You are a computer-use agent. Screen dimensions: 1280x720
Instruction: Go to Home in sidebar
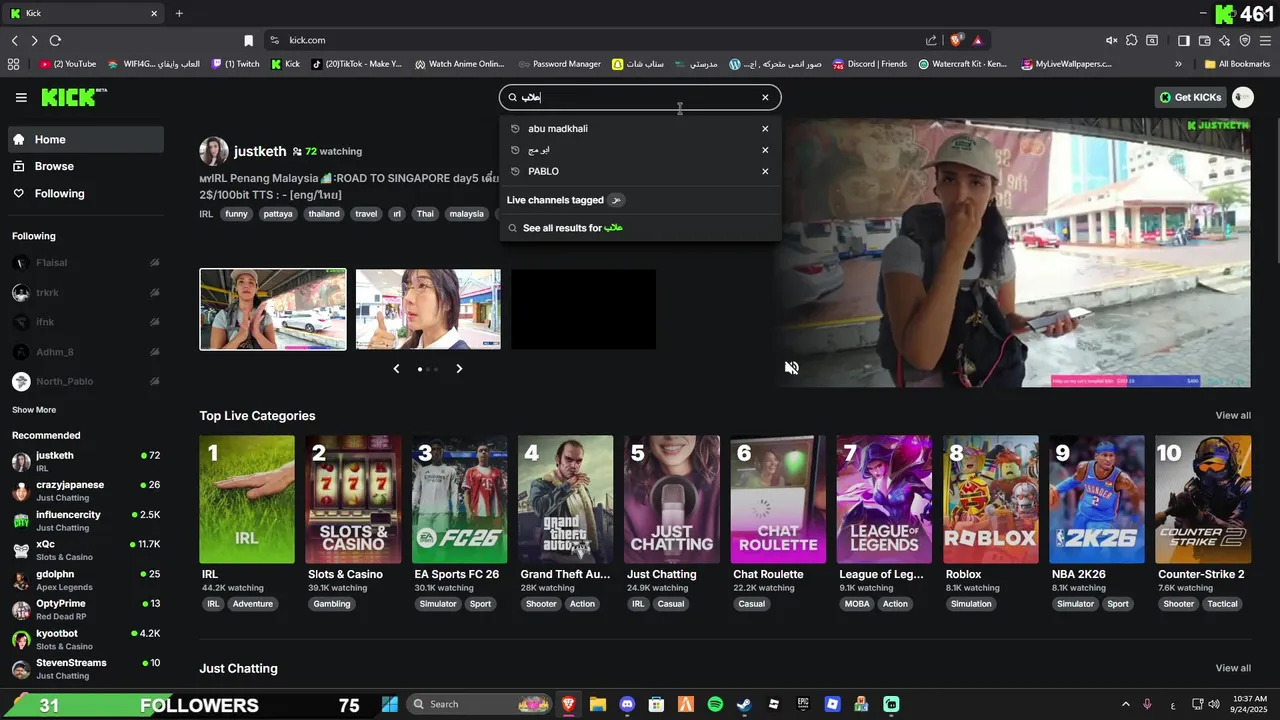point(85,140)
